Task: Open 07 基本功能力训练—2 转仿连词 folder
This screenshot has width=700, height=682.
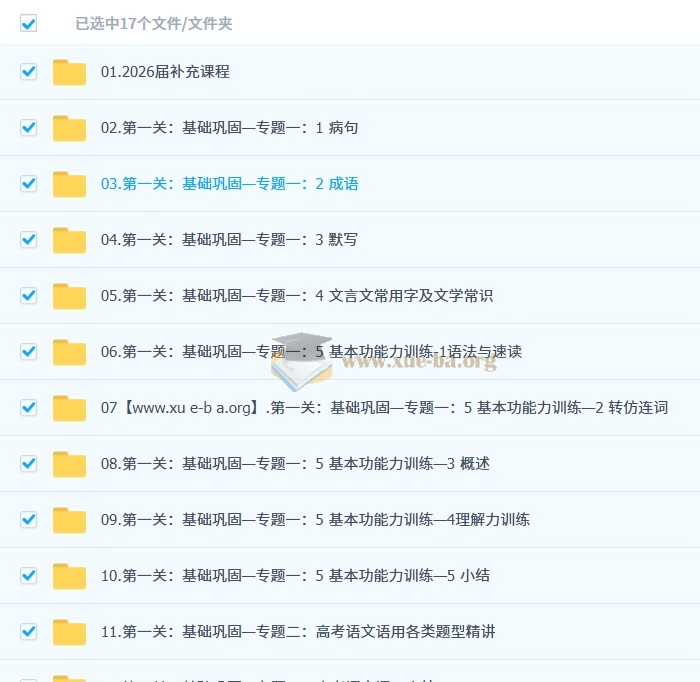Action: click(x=384, y=408)
